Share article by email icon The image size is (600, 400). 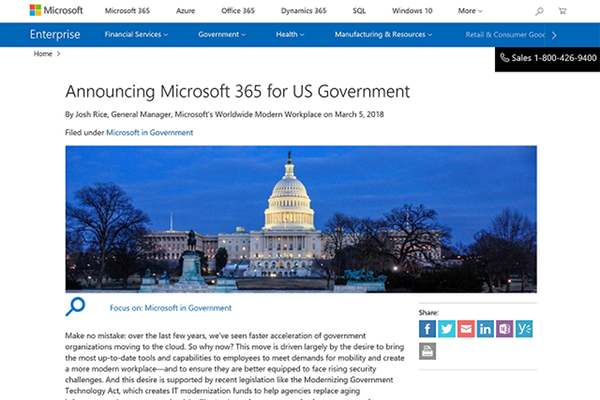466,329
